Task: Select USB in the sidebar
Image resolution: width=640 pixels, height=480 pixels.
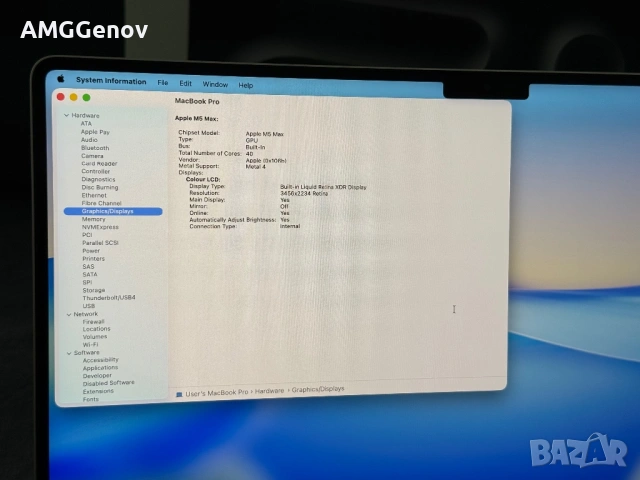Action: [89, 306]
